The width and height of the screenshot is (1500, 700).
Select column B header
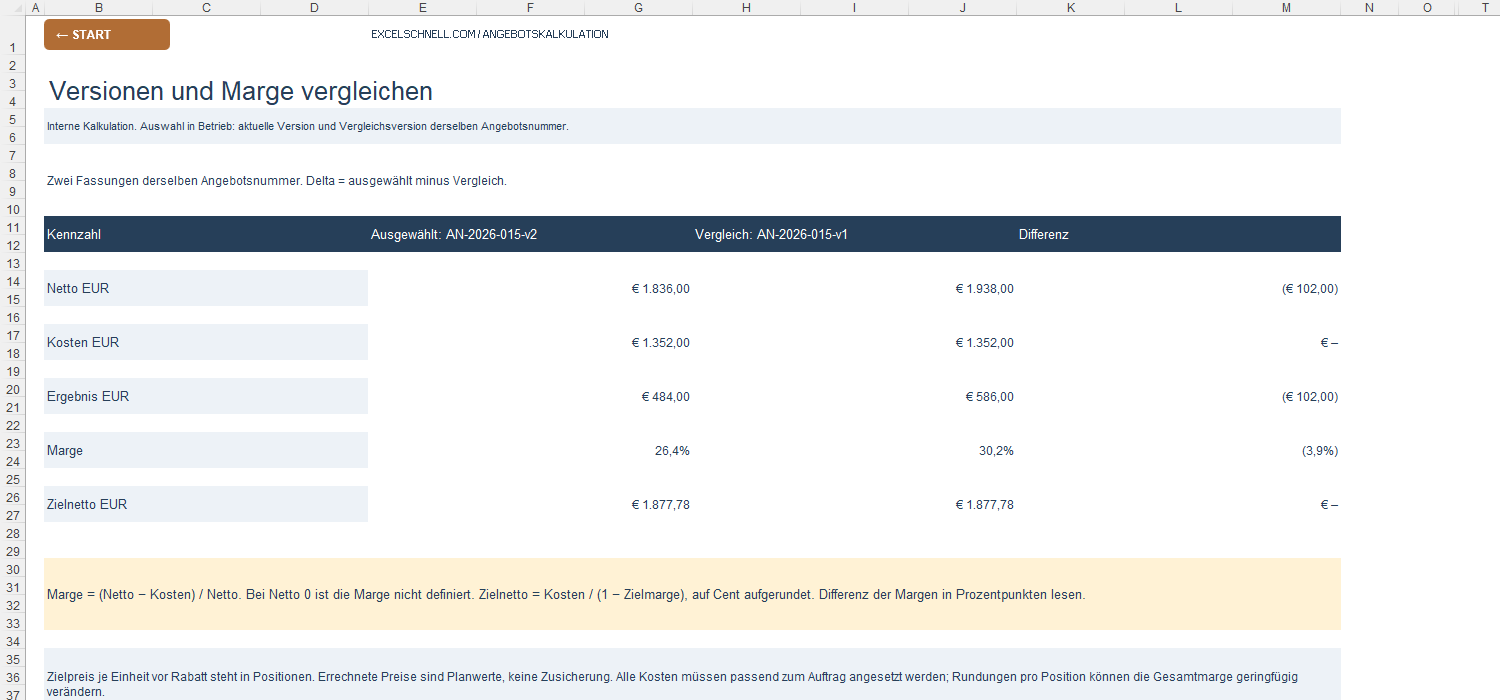[x=98, y=7]
